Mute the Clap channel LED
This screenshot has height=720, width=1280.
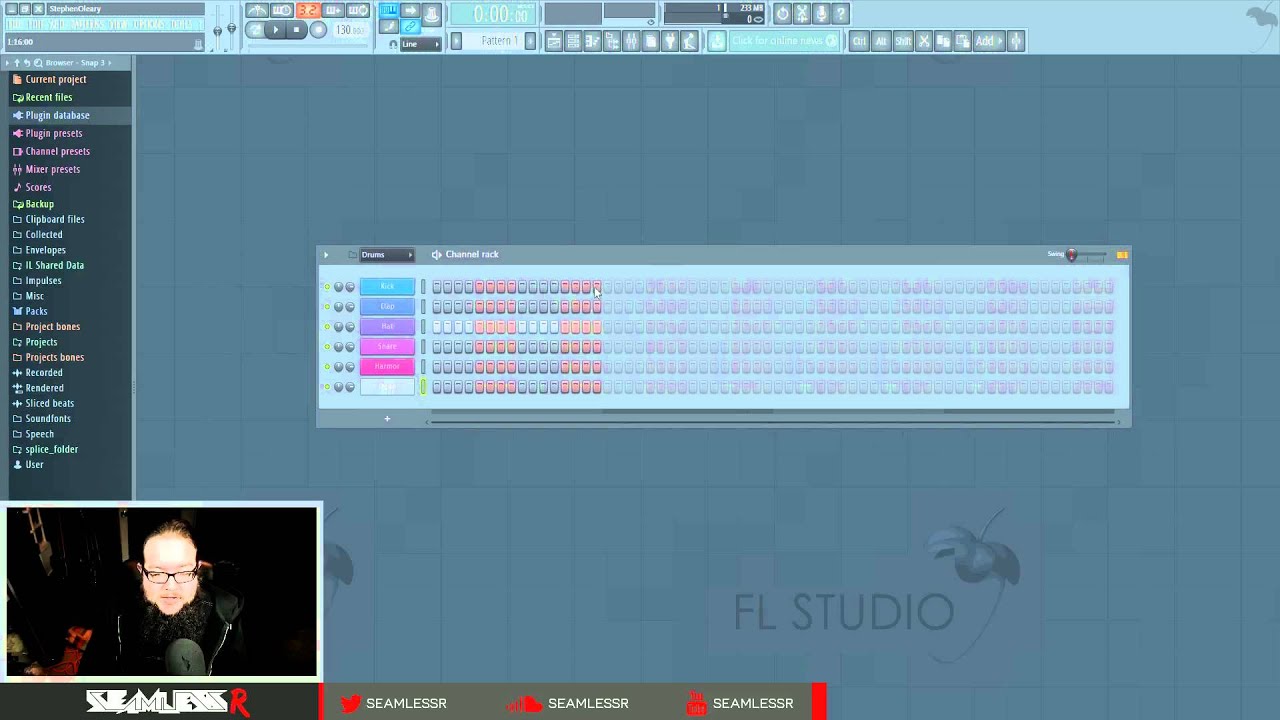[x=327, y=307]
